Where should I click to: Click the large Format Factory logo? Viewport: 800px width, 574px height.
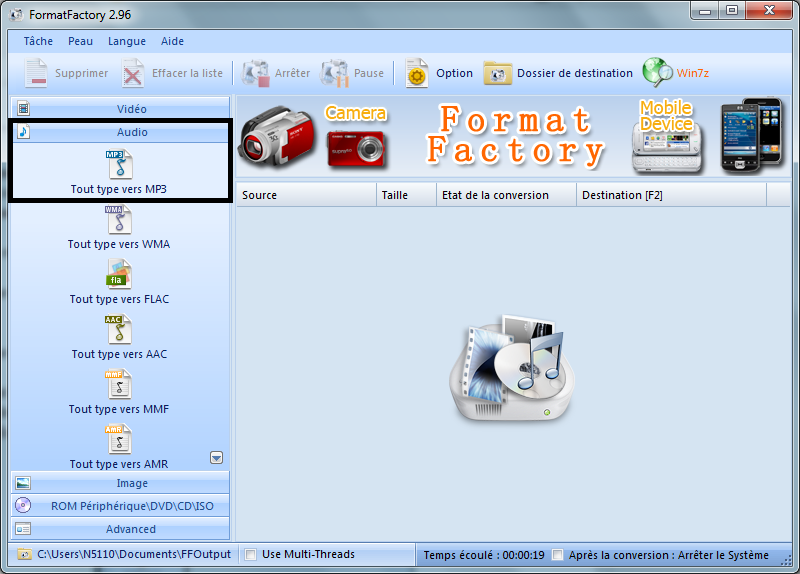pyautogui.click(x=512, y=367)
